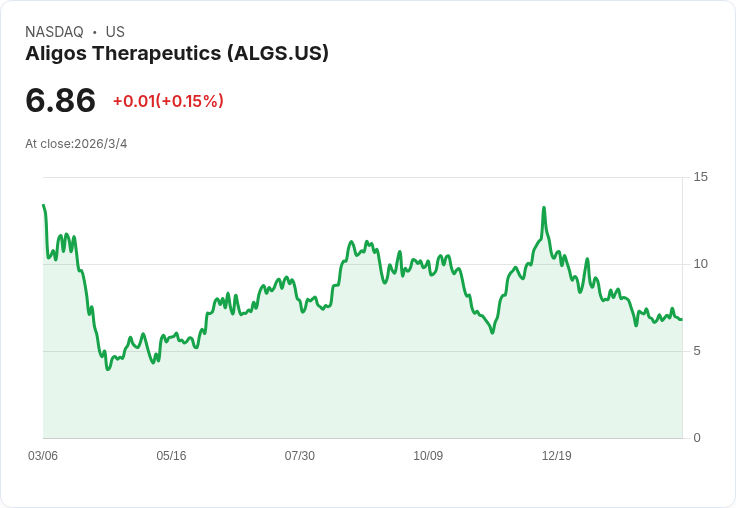Screen dimensions: 736x508
Task: Click the 15 label on the y-axis
Action: (x=700, y=177)
